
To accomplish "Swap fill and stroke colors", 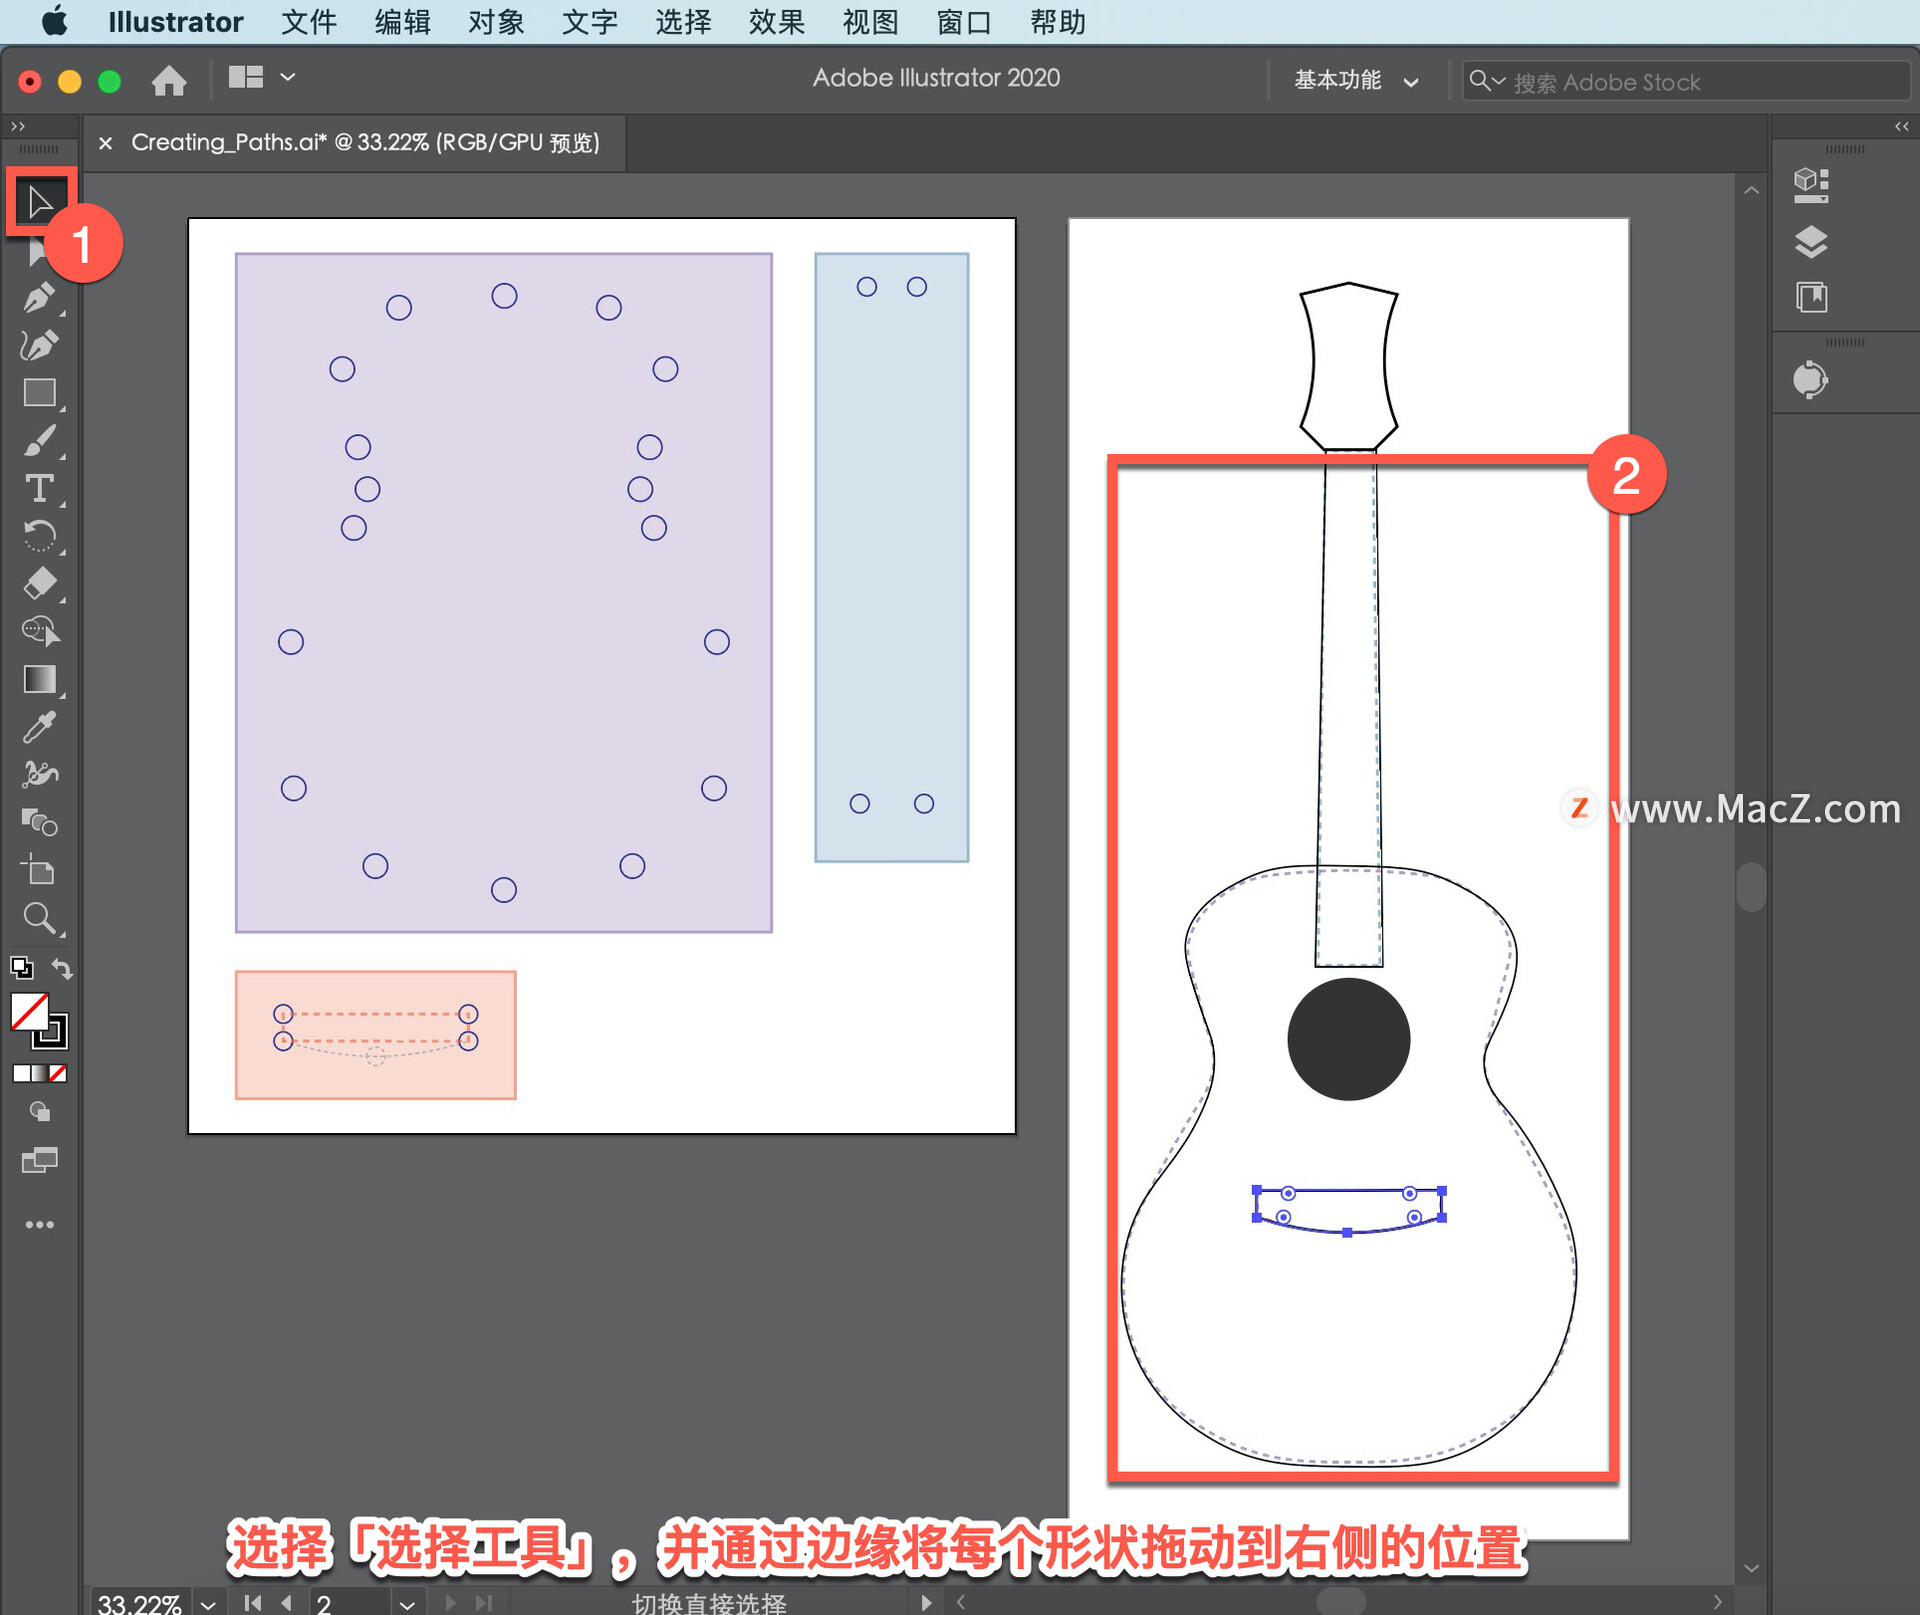I will [62, 968].
